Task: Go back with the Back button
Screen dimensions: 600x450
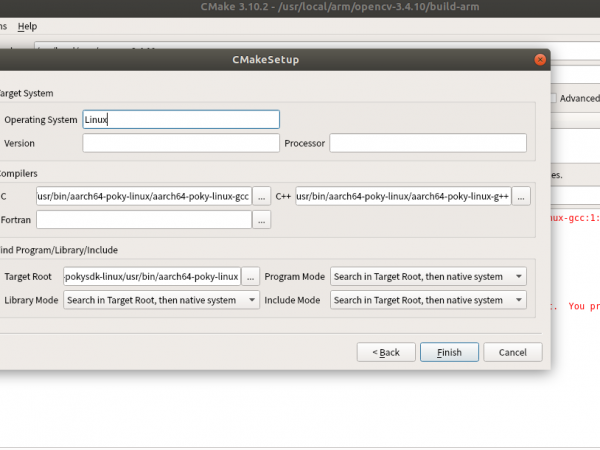Action: 385,352
